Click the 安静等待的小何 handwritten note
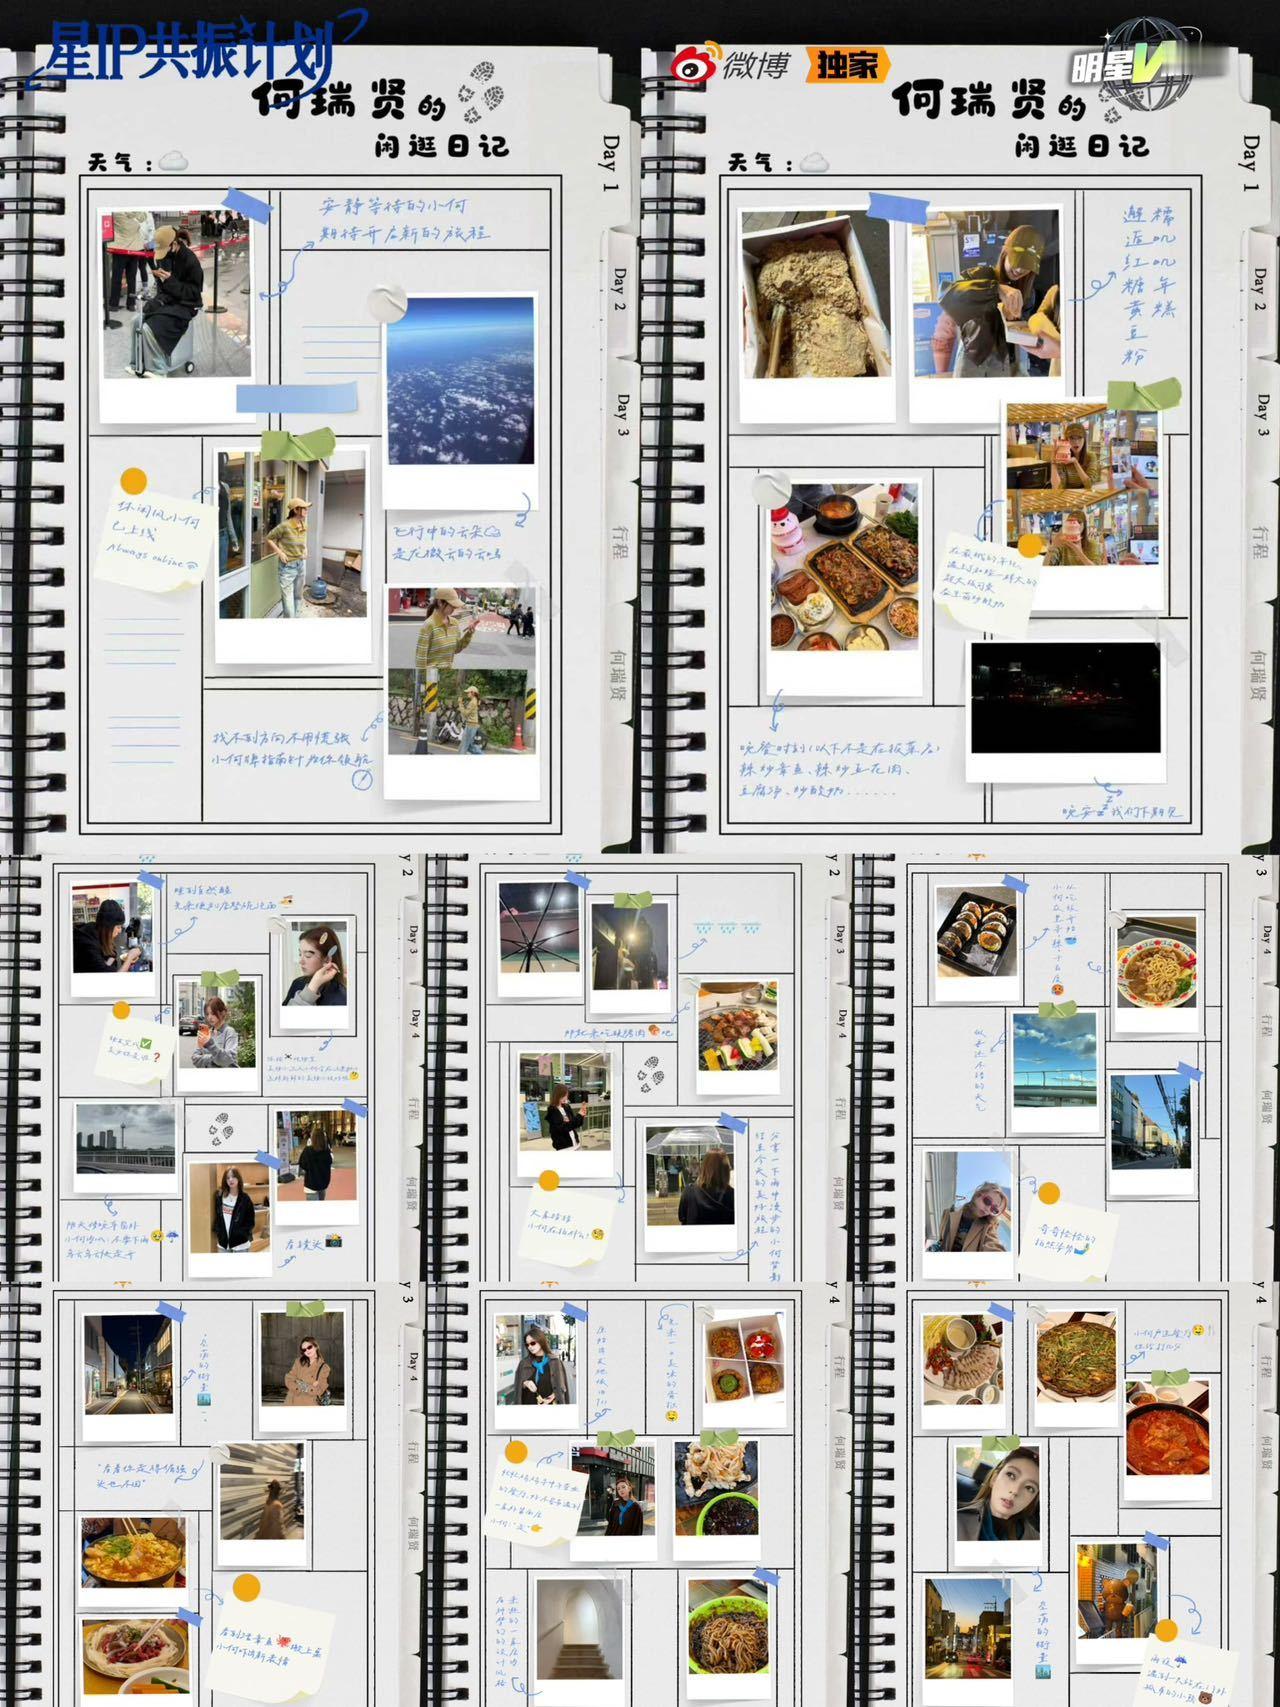This screenshot has height=1707, width=1280. coord(405,219)
